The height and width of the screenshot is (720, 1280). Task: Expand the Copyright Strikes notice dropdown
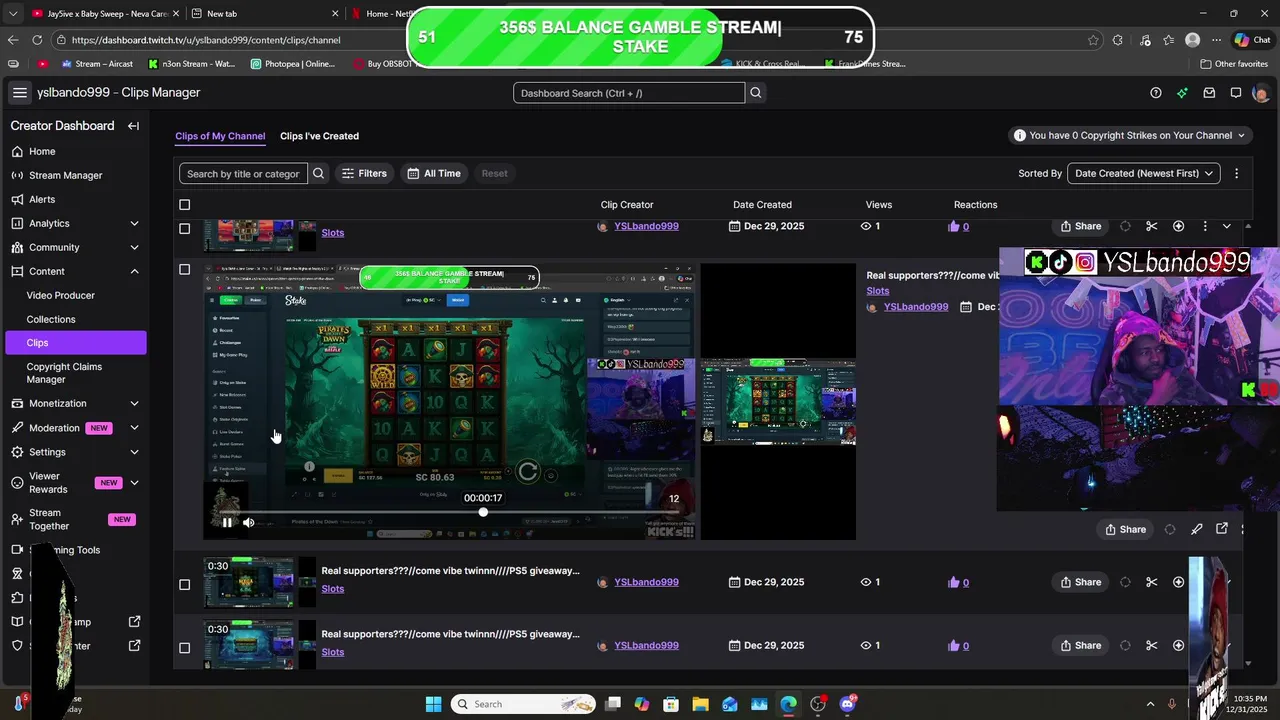1131,135
